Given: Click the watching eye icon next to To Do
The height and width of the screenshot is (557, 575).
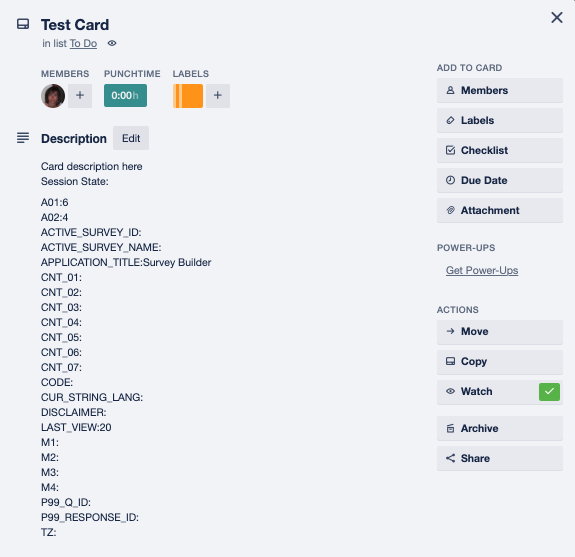Looking at the screenshot, I should click(x=112, y=43).
